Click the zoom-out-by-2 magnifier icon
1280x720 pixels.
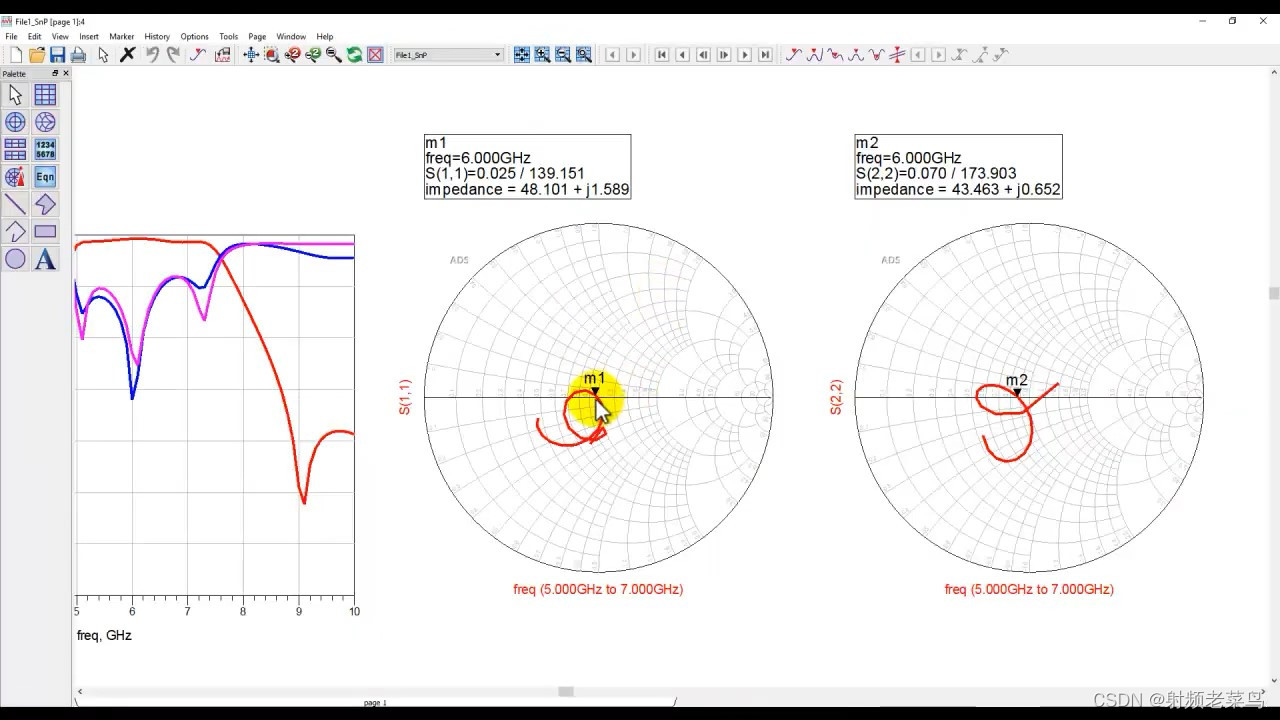pos(313,55)
